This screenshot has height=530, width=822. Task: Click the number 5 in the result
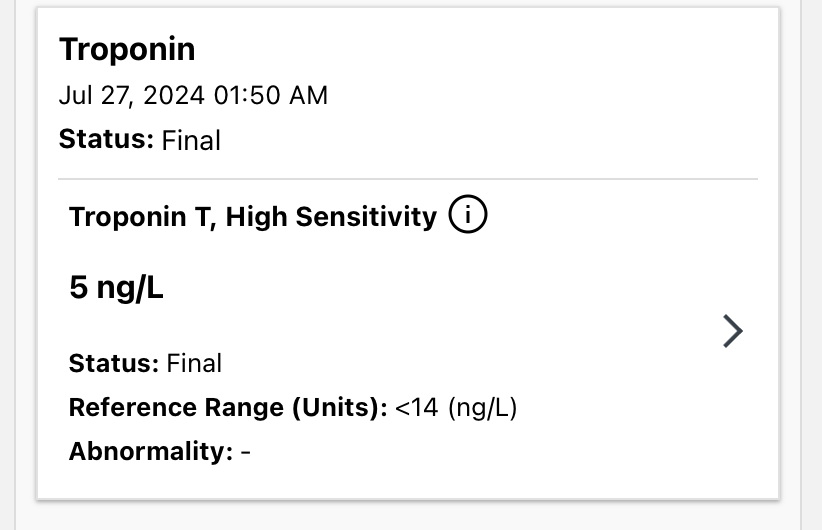[x=78, y=288]
